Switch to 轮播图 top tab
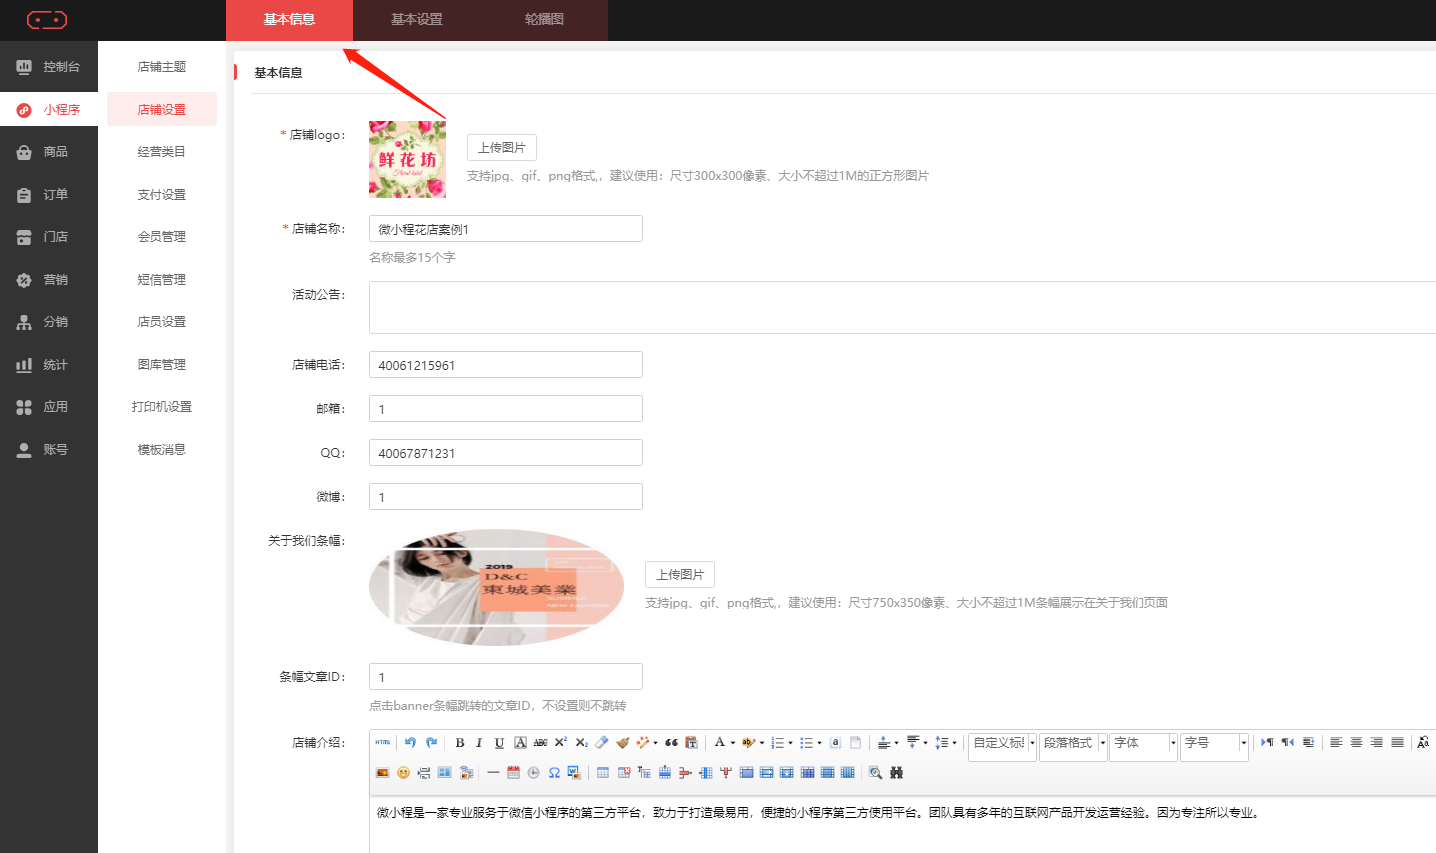The width and height of the screenshot is (1436, 853). (544, 20)
